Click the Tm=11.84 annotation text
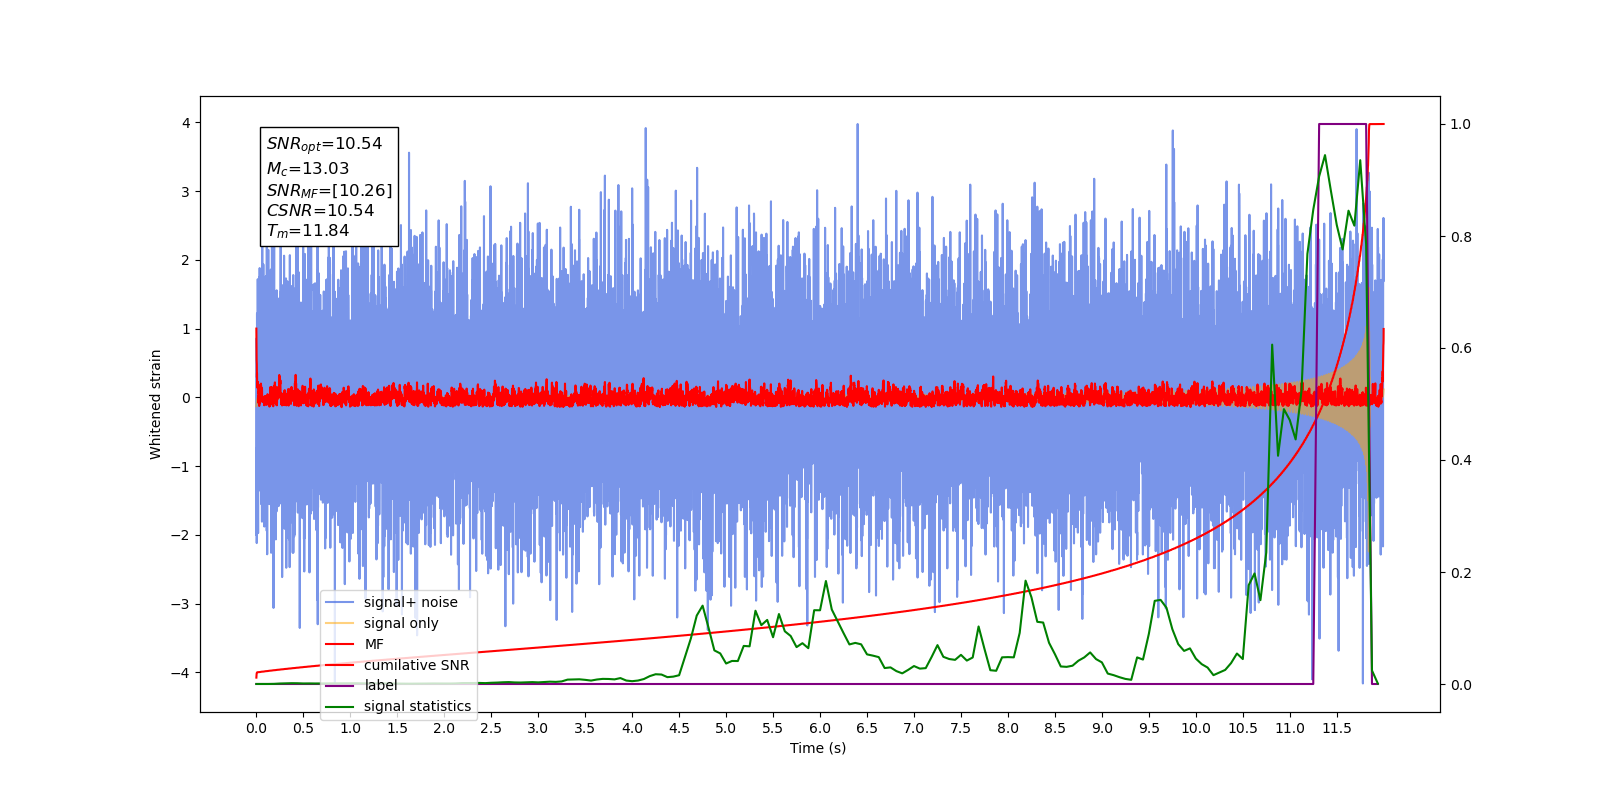This screenshot has height=800, width=1600. pyautogui.click(x=308, y=231)
